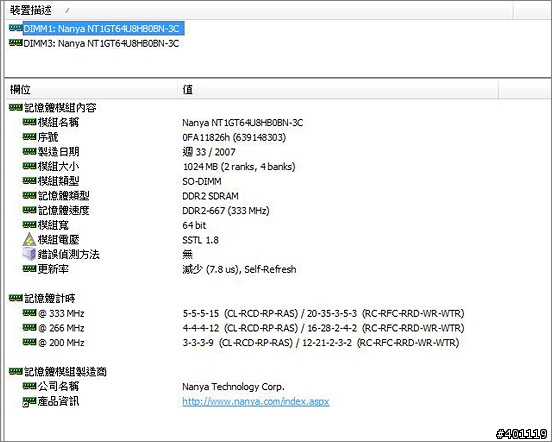
Task: Select the SSTL 1.8 value
Action: tap(200, 240)
